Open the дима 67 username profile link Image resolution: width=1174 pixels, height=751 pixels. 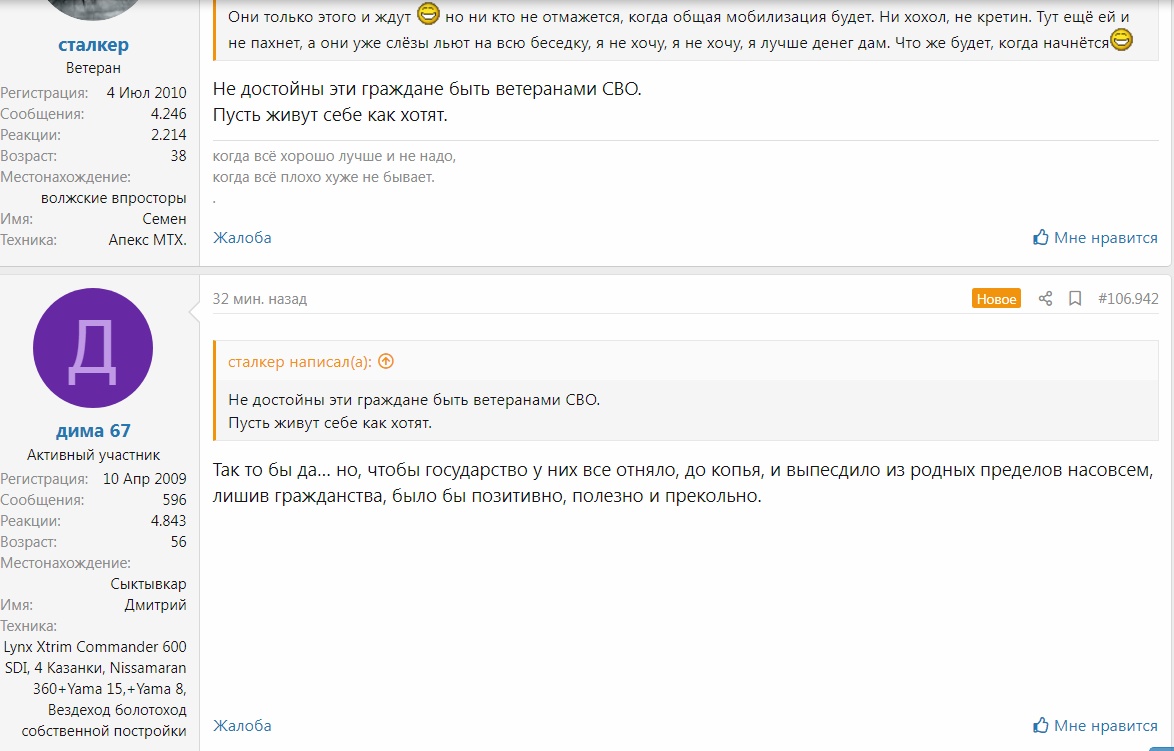[94, 431]
